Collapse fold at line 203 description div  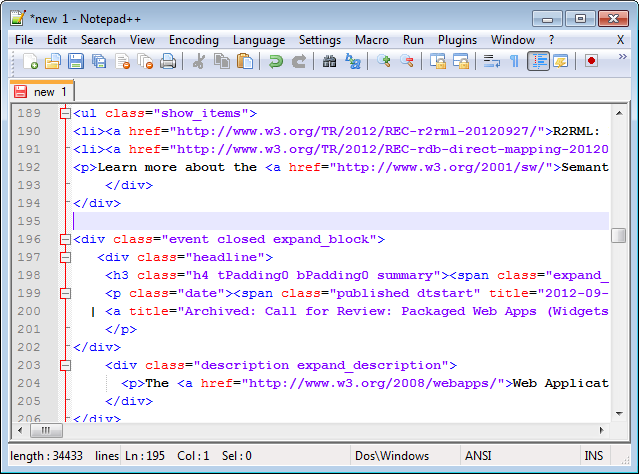(x=65, y=365)
